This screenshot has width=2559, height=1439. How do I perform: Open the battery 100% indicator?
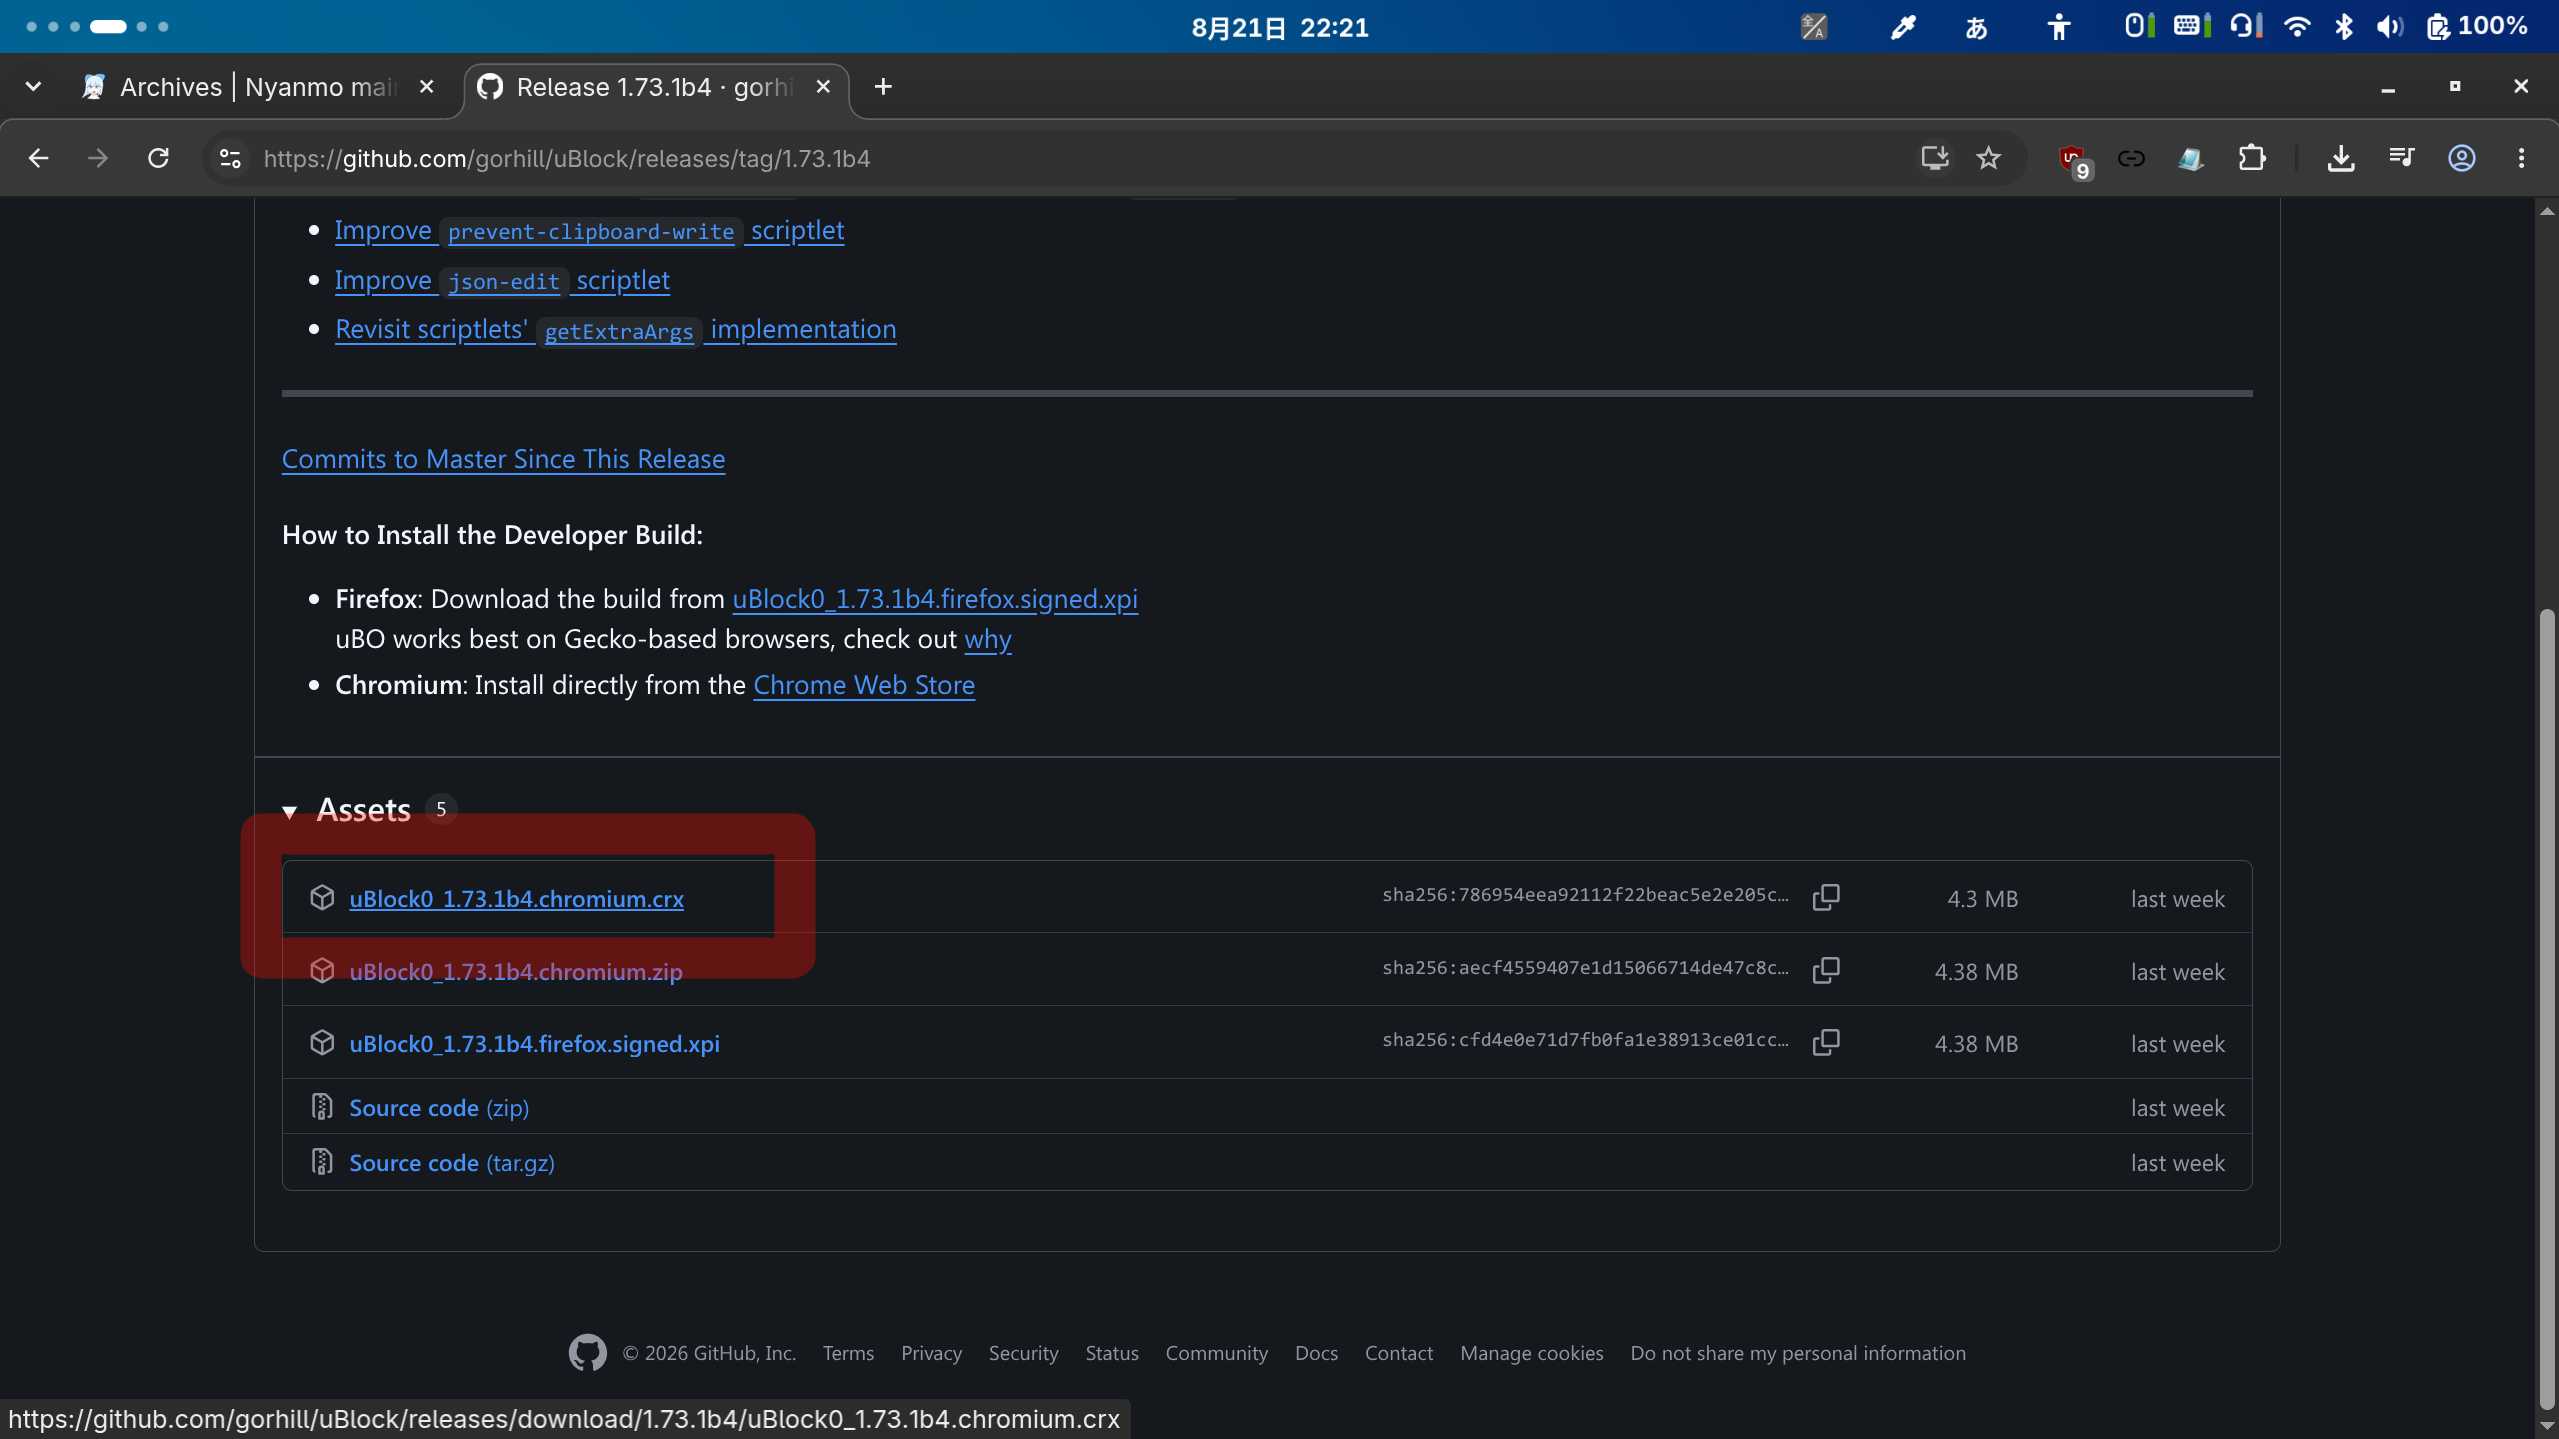2476,27
